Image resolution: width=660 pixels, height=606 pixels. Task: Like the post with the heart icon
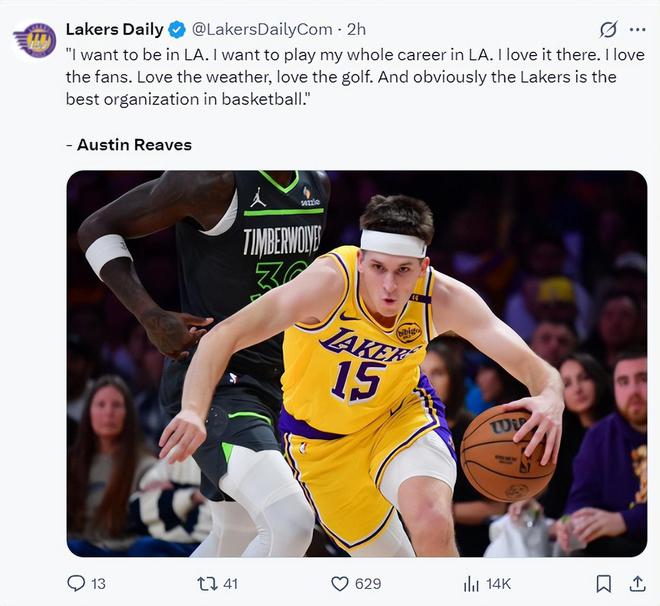click(339, 583)
